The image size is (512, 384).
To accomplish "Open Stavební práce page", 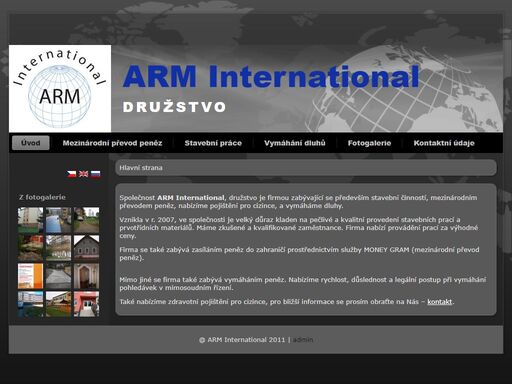I will pos(213,143).
